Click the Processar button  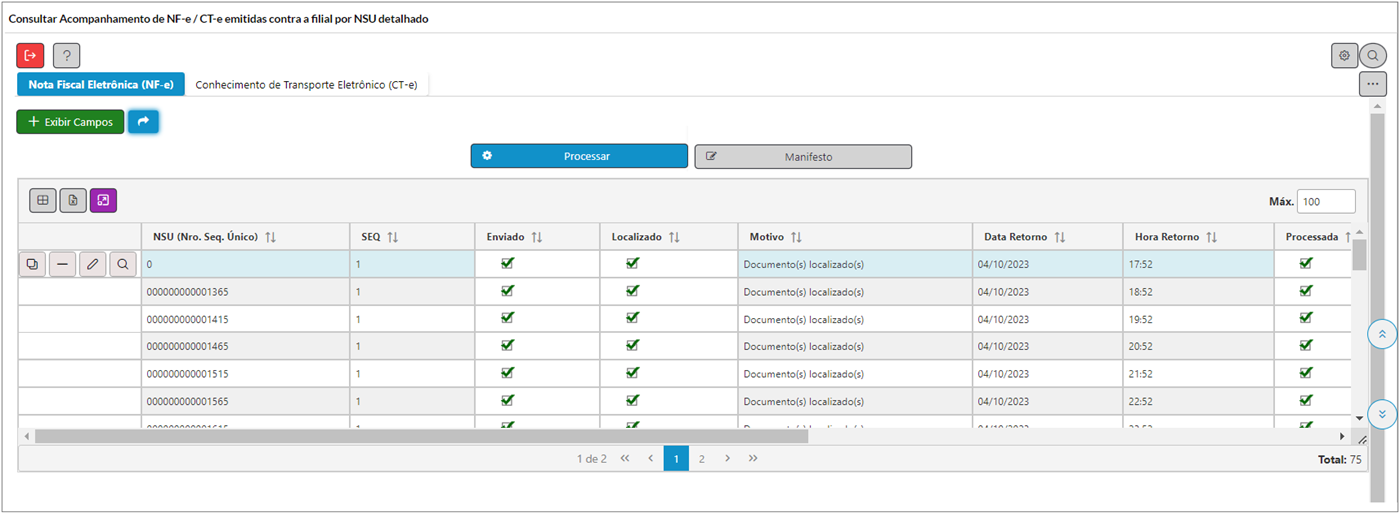[579, 156]
